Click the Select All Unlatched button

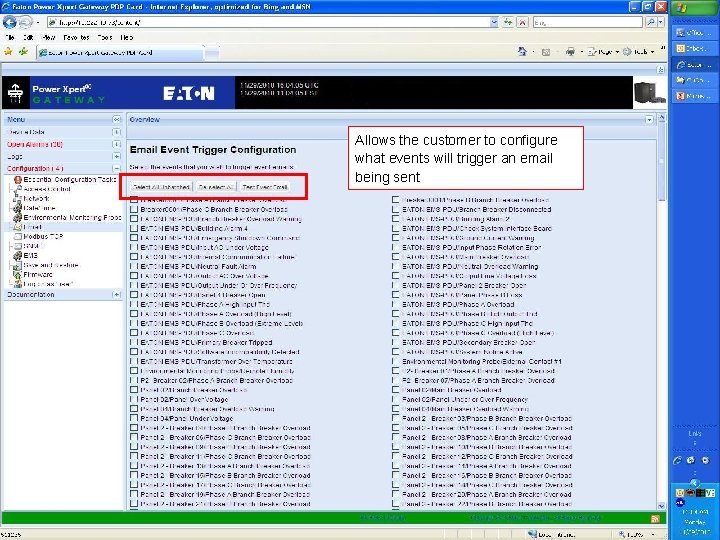pyautogui.click(x=161, y=187)
